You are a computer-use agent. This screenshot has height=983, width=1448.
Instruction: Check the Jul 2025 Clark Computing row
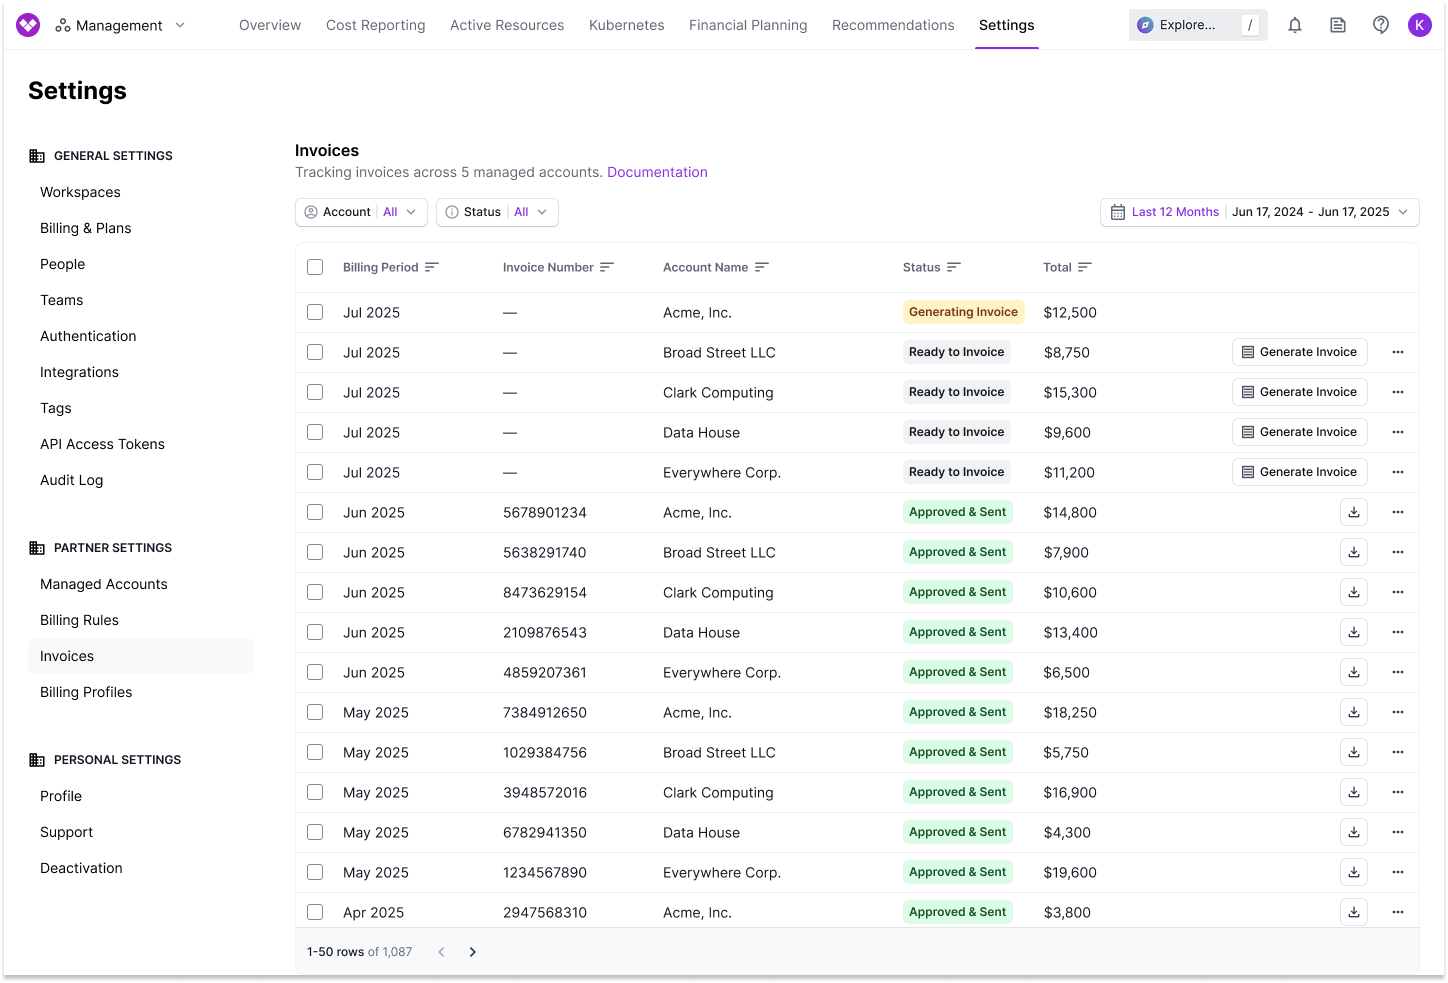(x=315, y=392)
